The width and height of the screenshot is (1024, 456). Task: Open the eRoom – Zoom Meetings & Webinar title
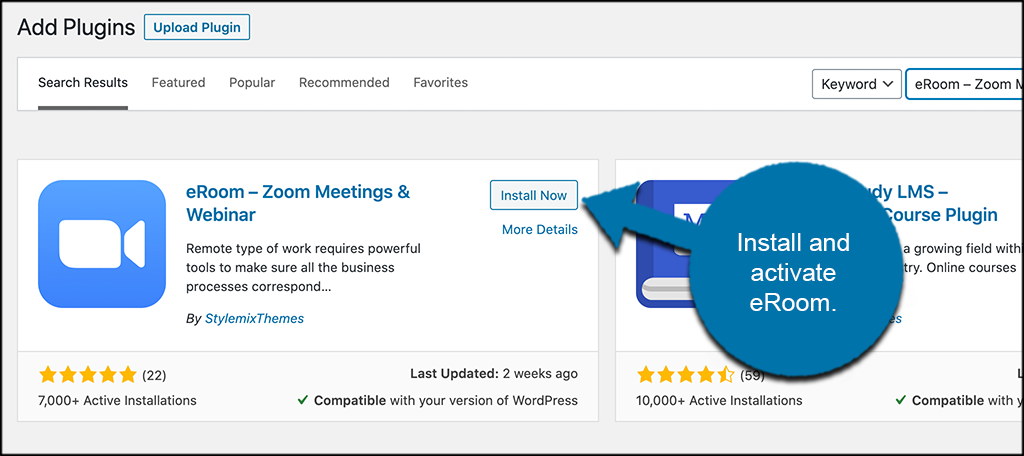[298, 203]
